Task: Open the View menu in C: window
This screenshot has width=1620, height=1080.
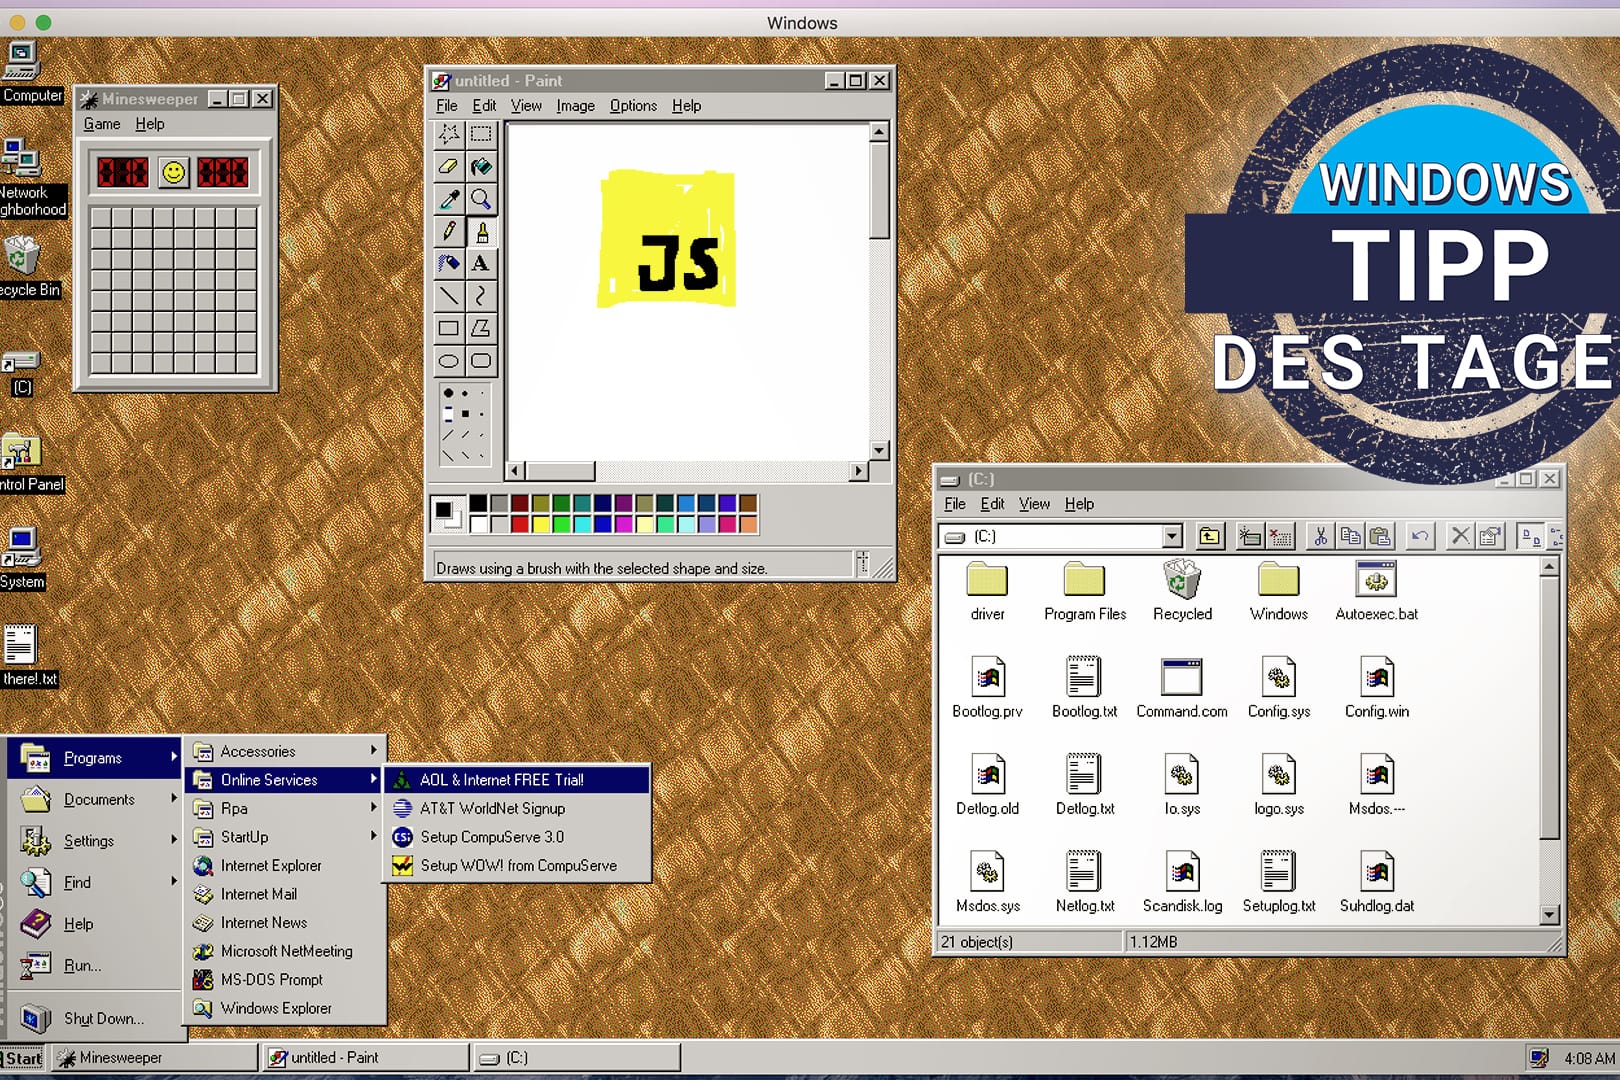Action: coord(1034,504)
